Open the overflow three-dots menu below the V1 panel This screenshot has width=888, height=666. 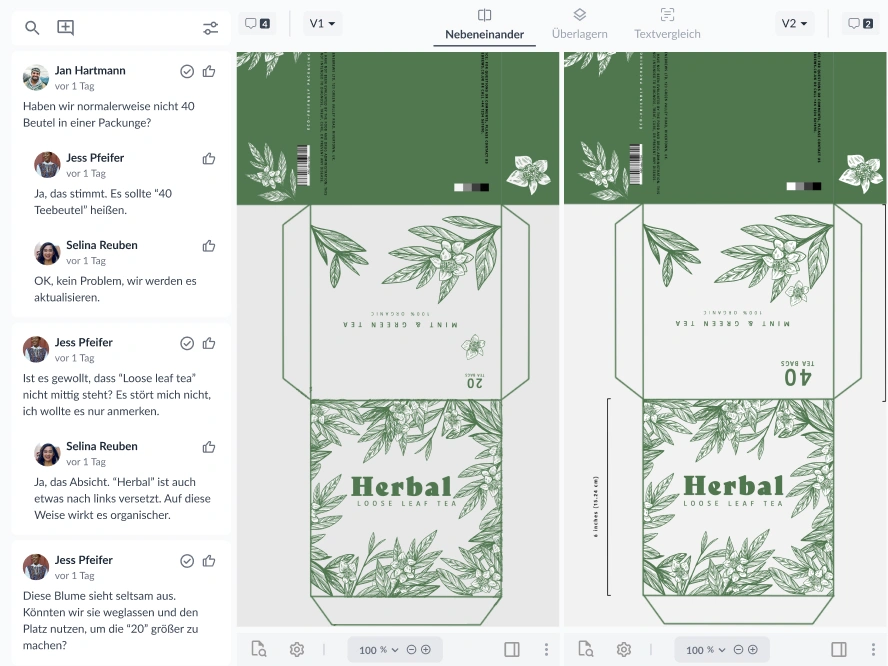pyautogui.click(x=545, y=649)
